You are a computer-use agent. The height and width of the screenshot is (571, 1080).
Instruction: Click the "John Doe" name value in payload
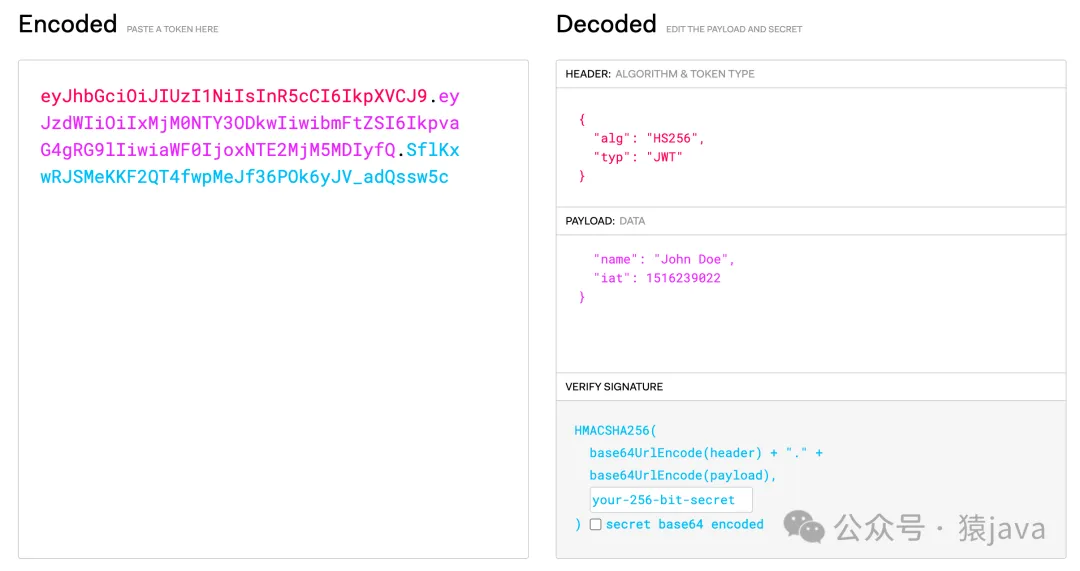(x=691, y=259)
